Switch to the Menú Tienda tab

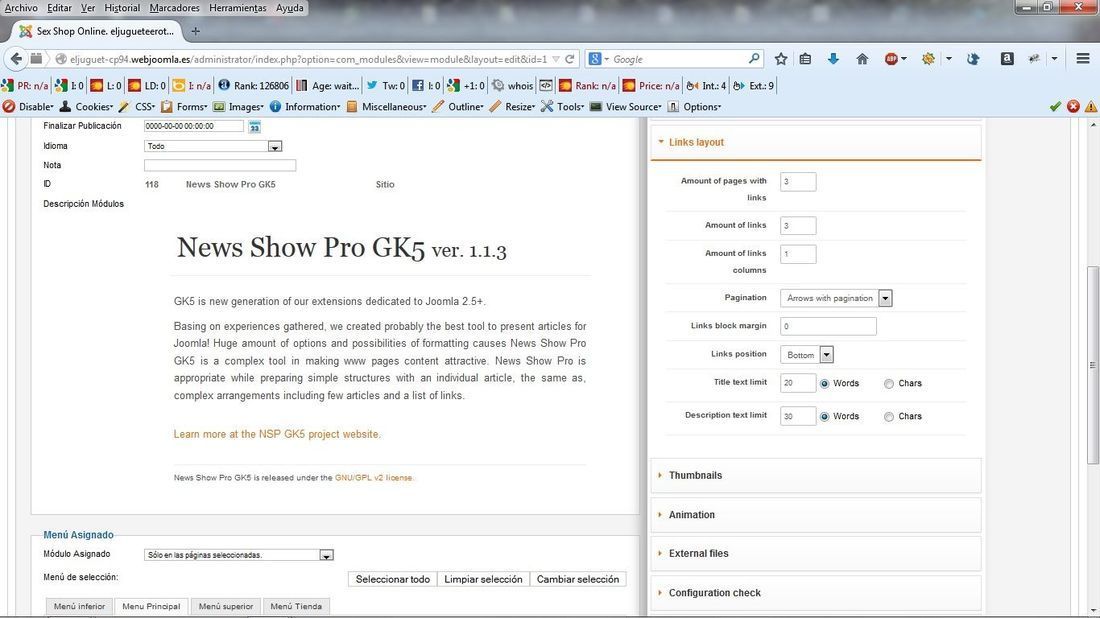[296, 607]
